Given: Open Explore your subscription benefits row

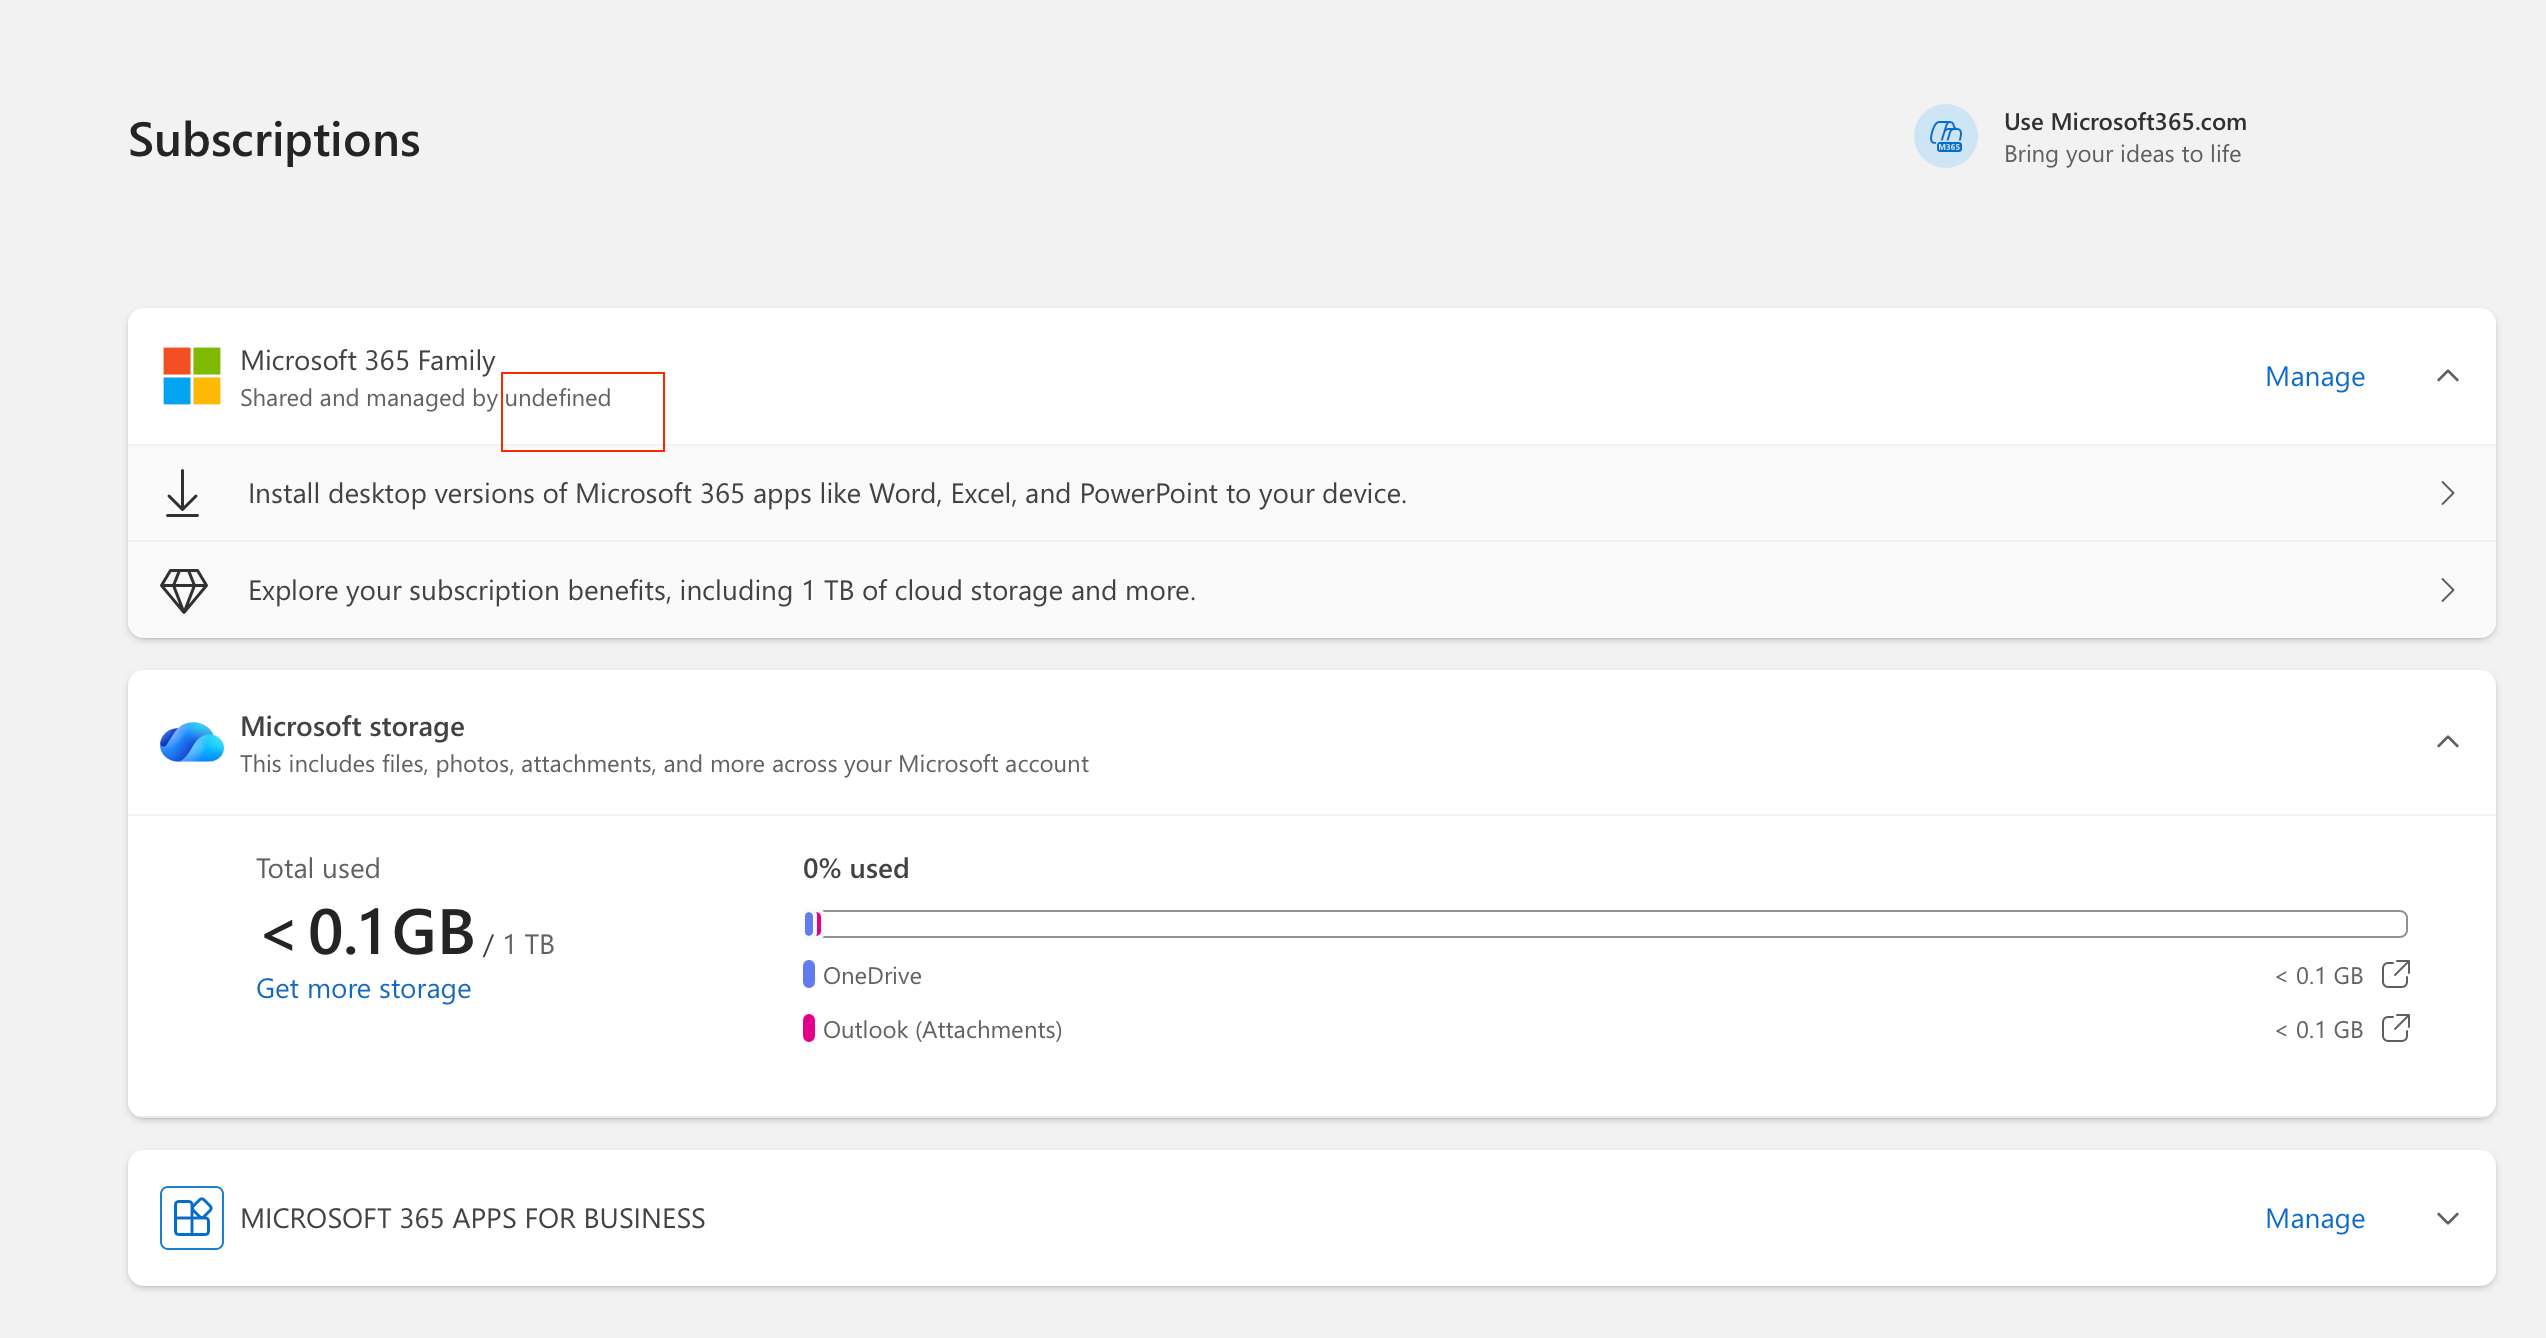Looking at the screenshot, I should [x=1311, y=590].
